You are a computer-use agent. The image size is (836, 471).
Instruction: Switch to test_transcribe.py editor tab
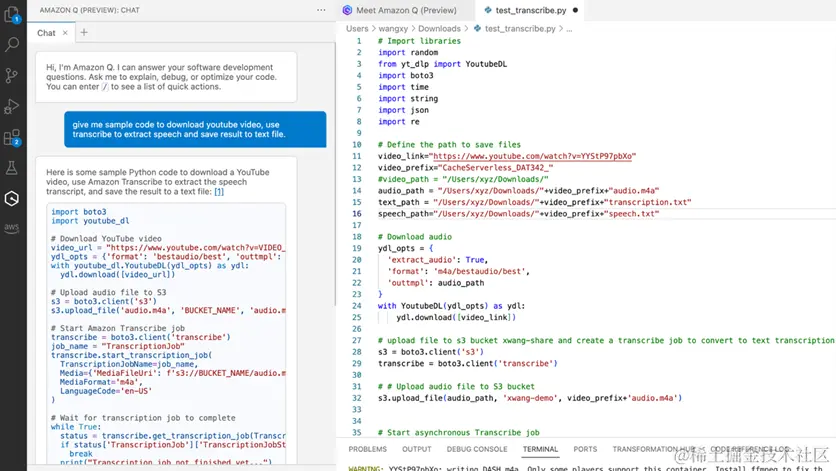pyautogui.click(x=530, y=10)
